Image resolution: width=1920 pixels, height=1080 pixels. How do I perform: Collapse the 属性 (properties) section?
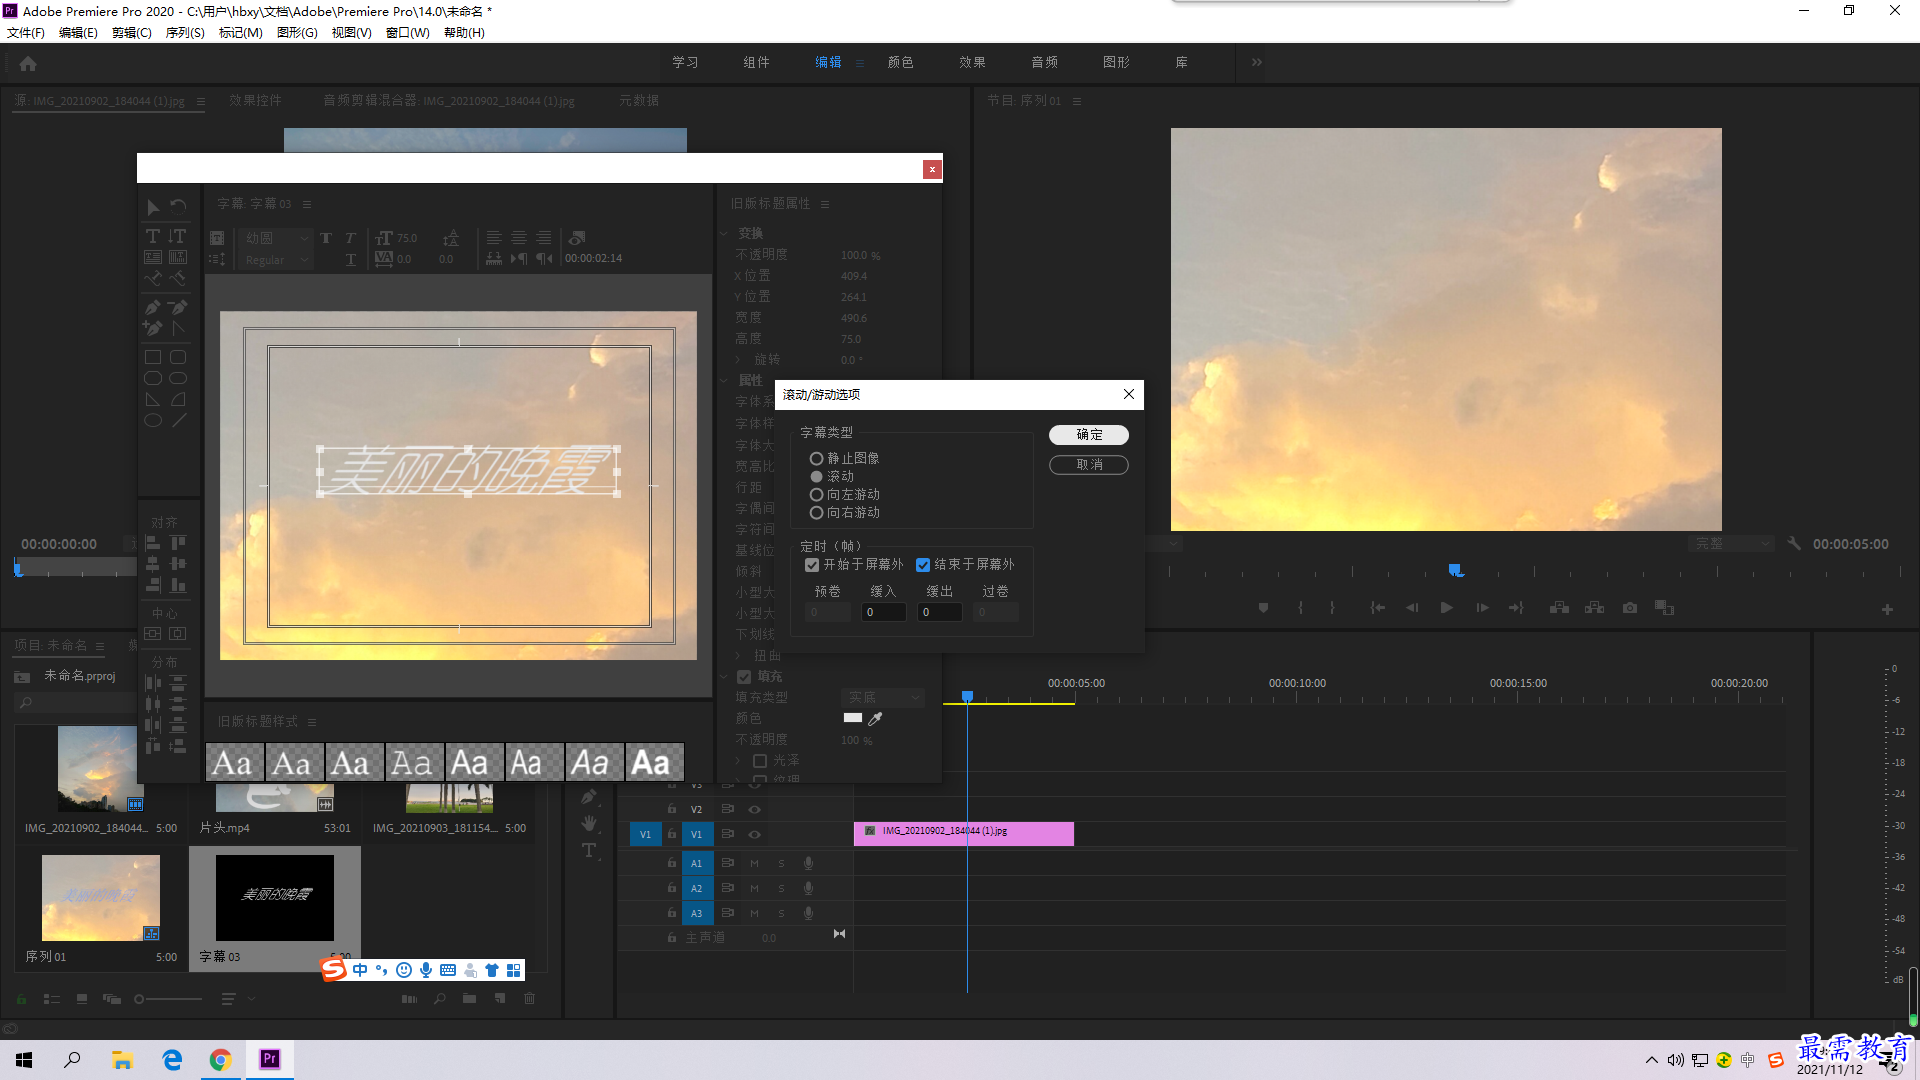tap(725, 380)
